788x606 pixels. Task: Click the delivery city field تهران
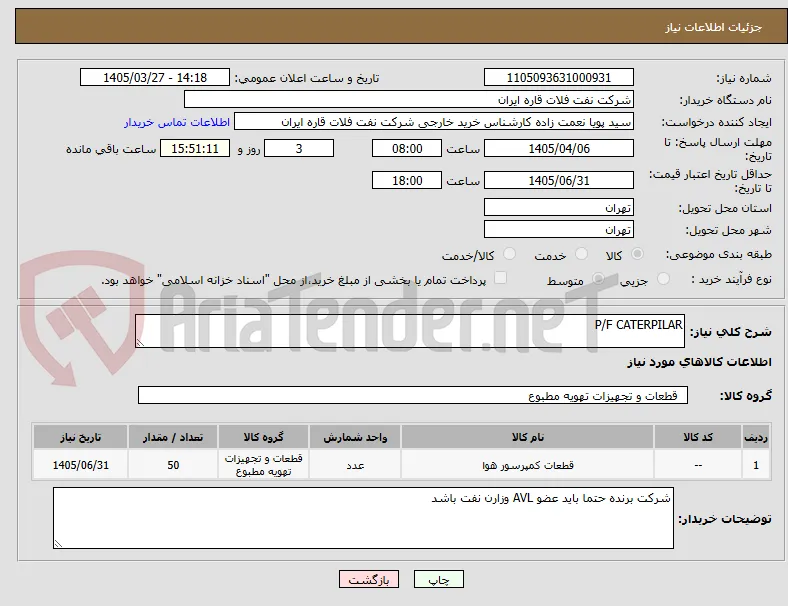point(558,229)
